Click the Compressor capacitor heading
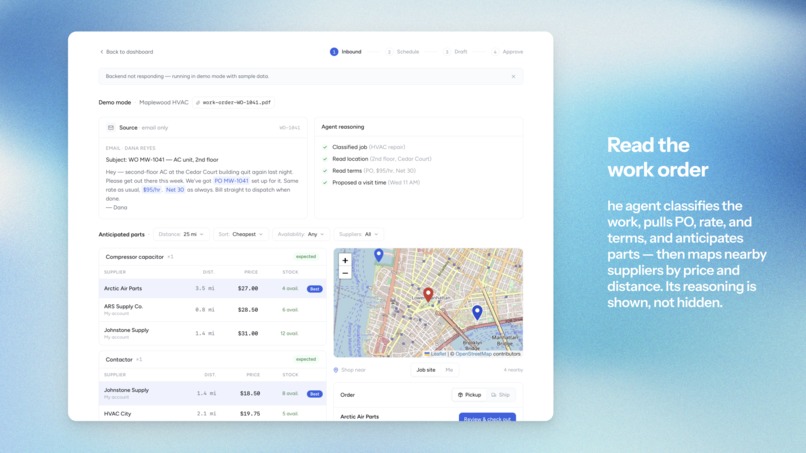The height and width of the screenshot is (453, 806). tap(135, 257)
